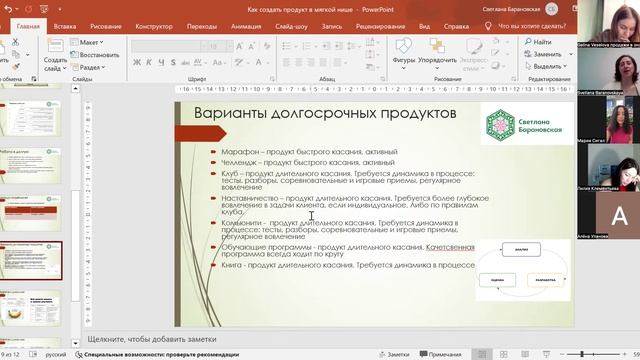
Task: Toggle center paragraph alignment
Action: pyautogui.click(x=298, y=62)
